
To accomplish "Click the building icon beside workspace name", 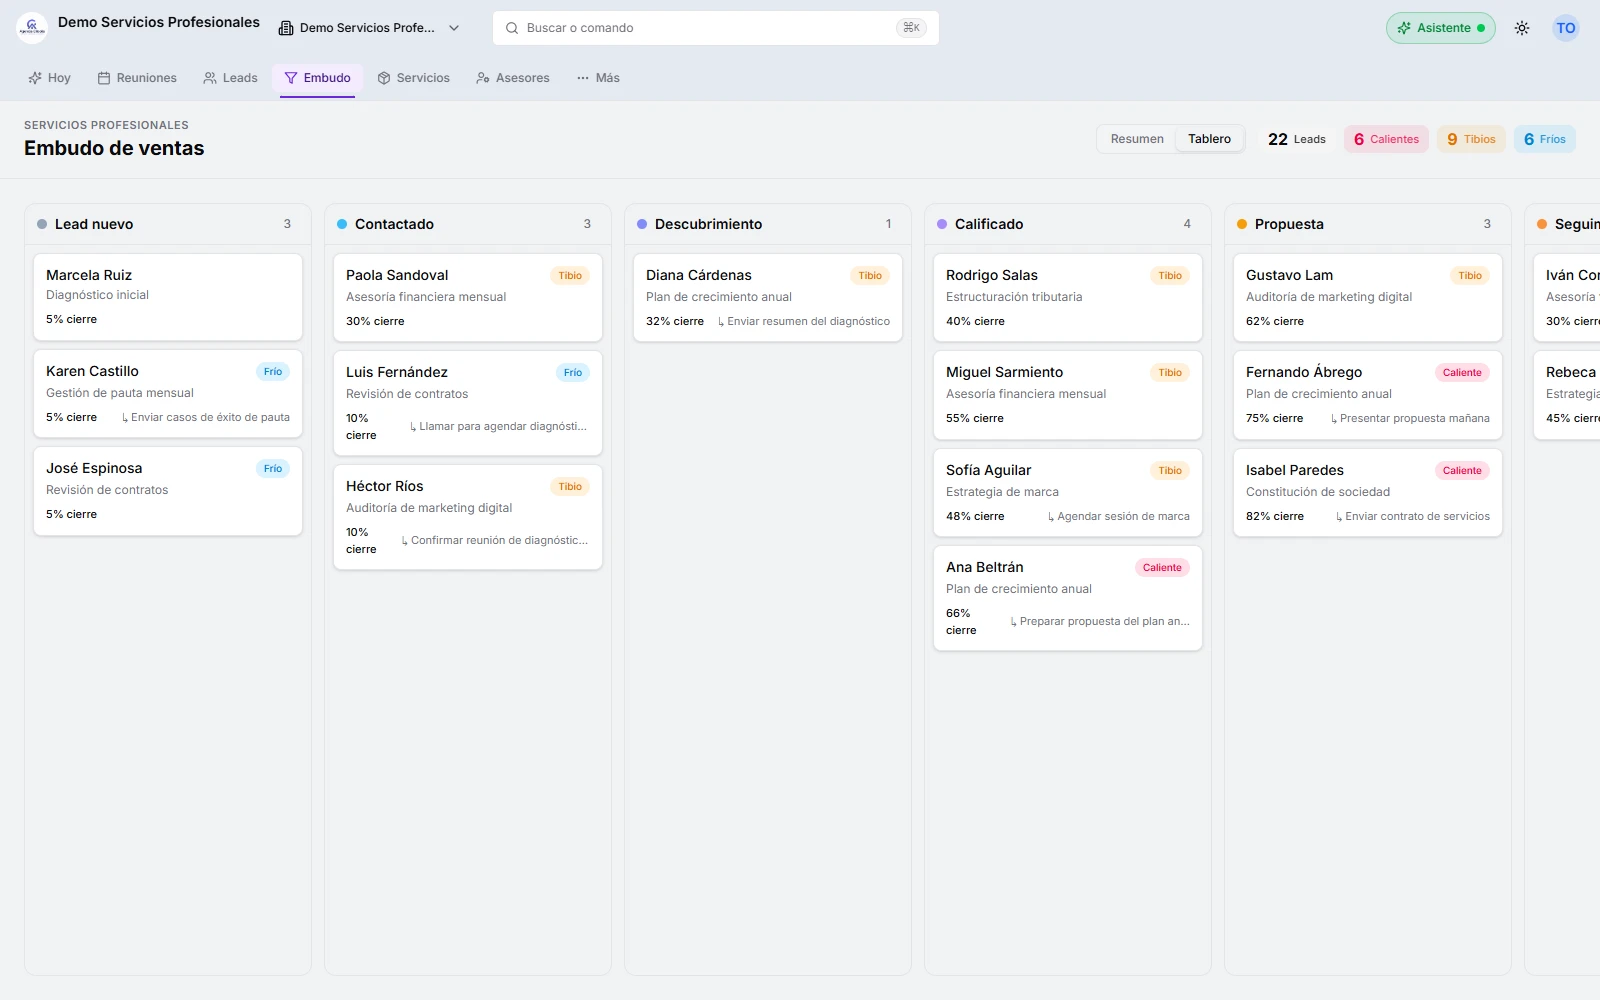I will point(286,28).
